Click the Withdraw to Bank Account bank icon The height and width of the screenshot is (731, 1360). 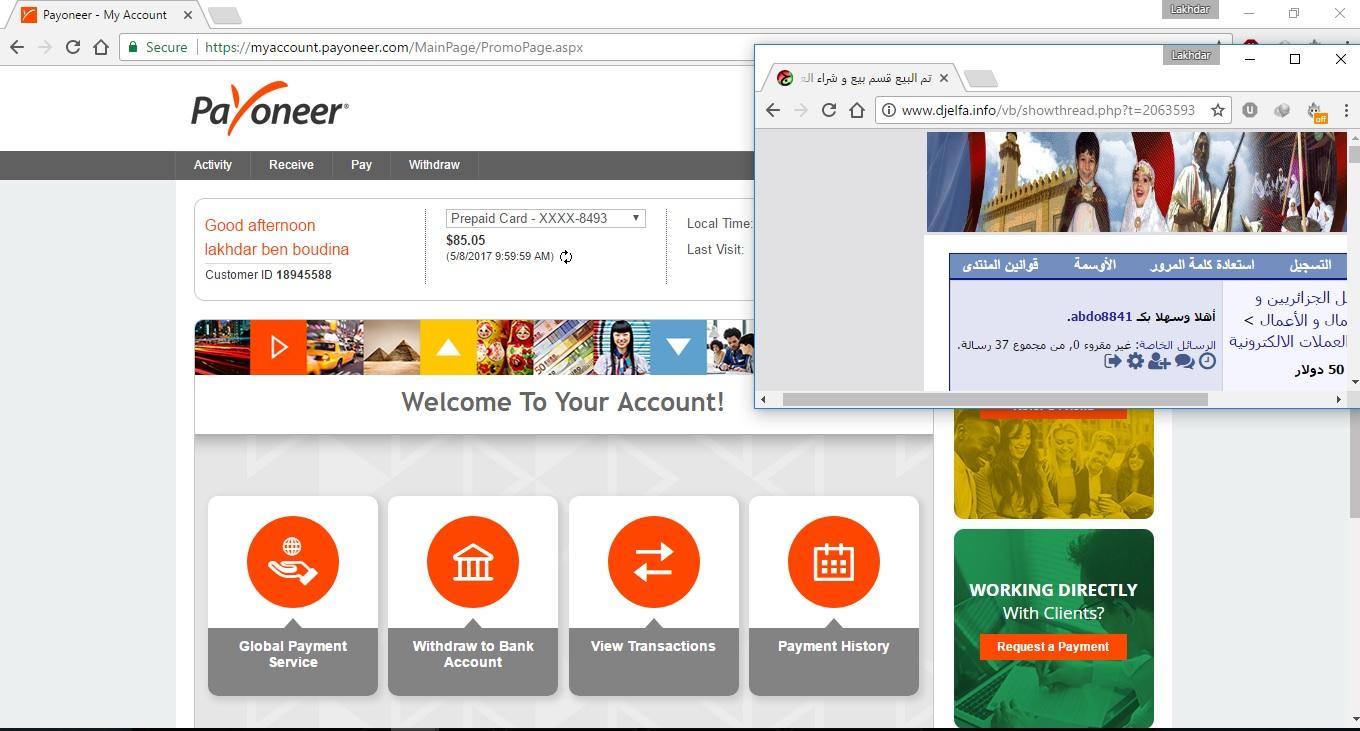point(473,562)
